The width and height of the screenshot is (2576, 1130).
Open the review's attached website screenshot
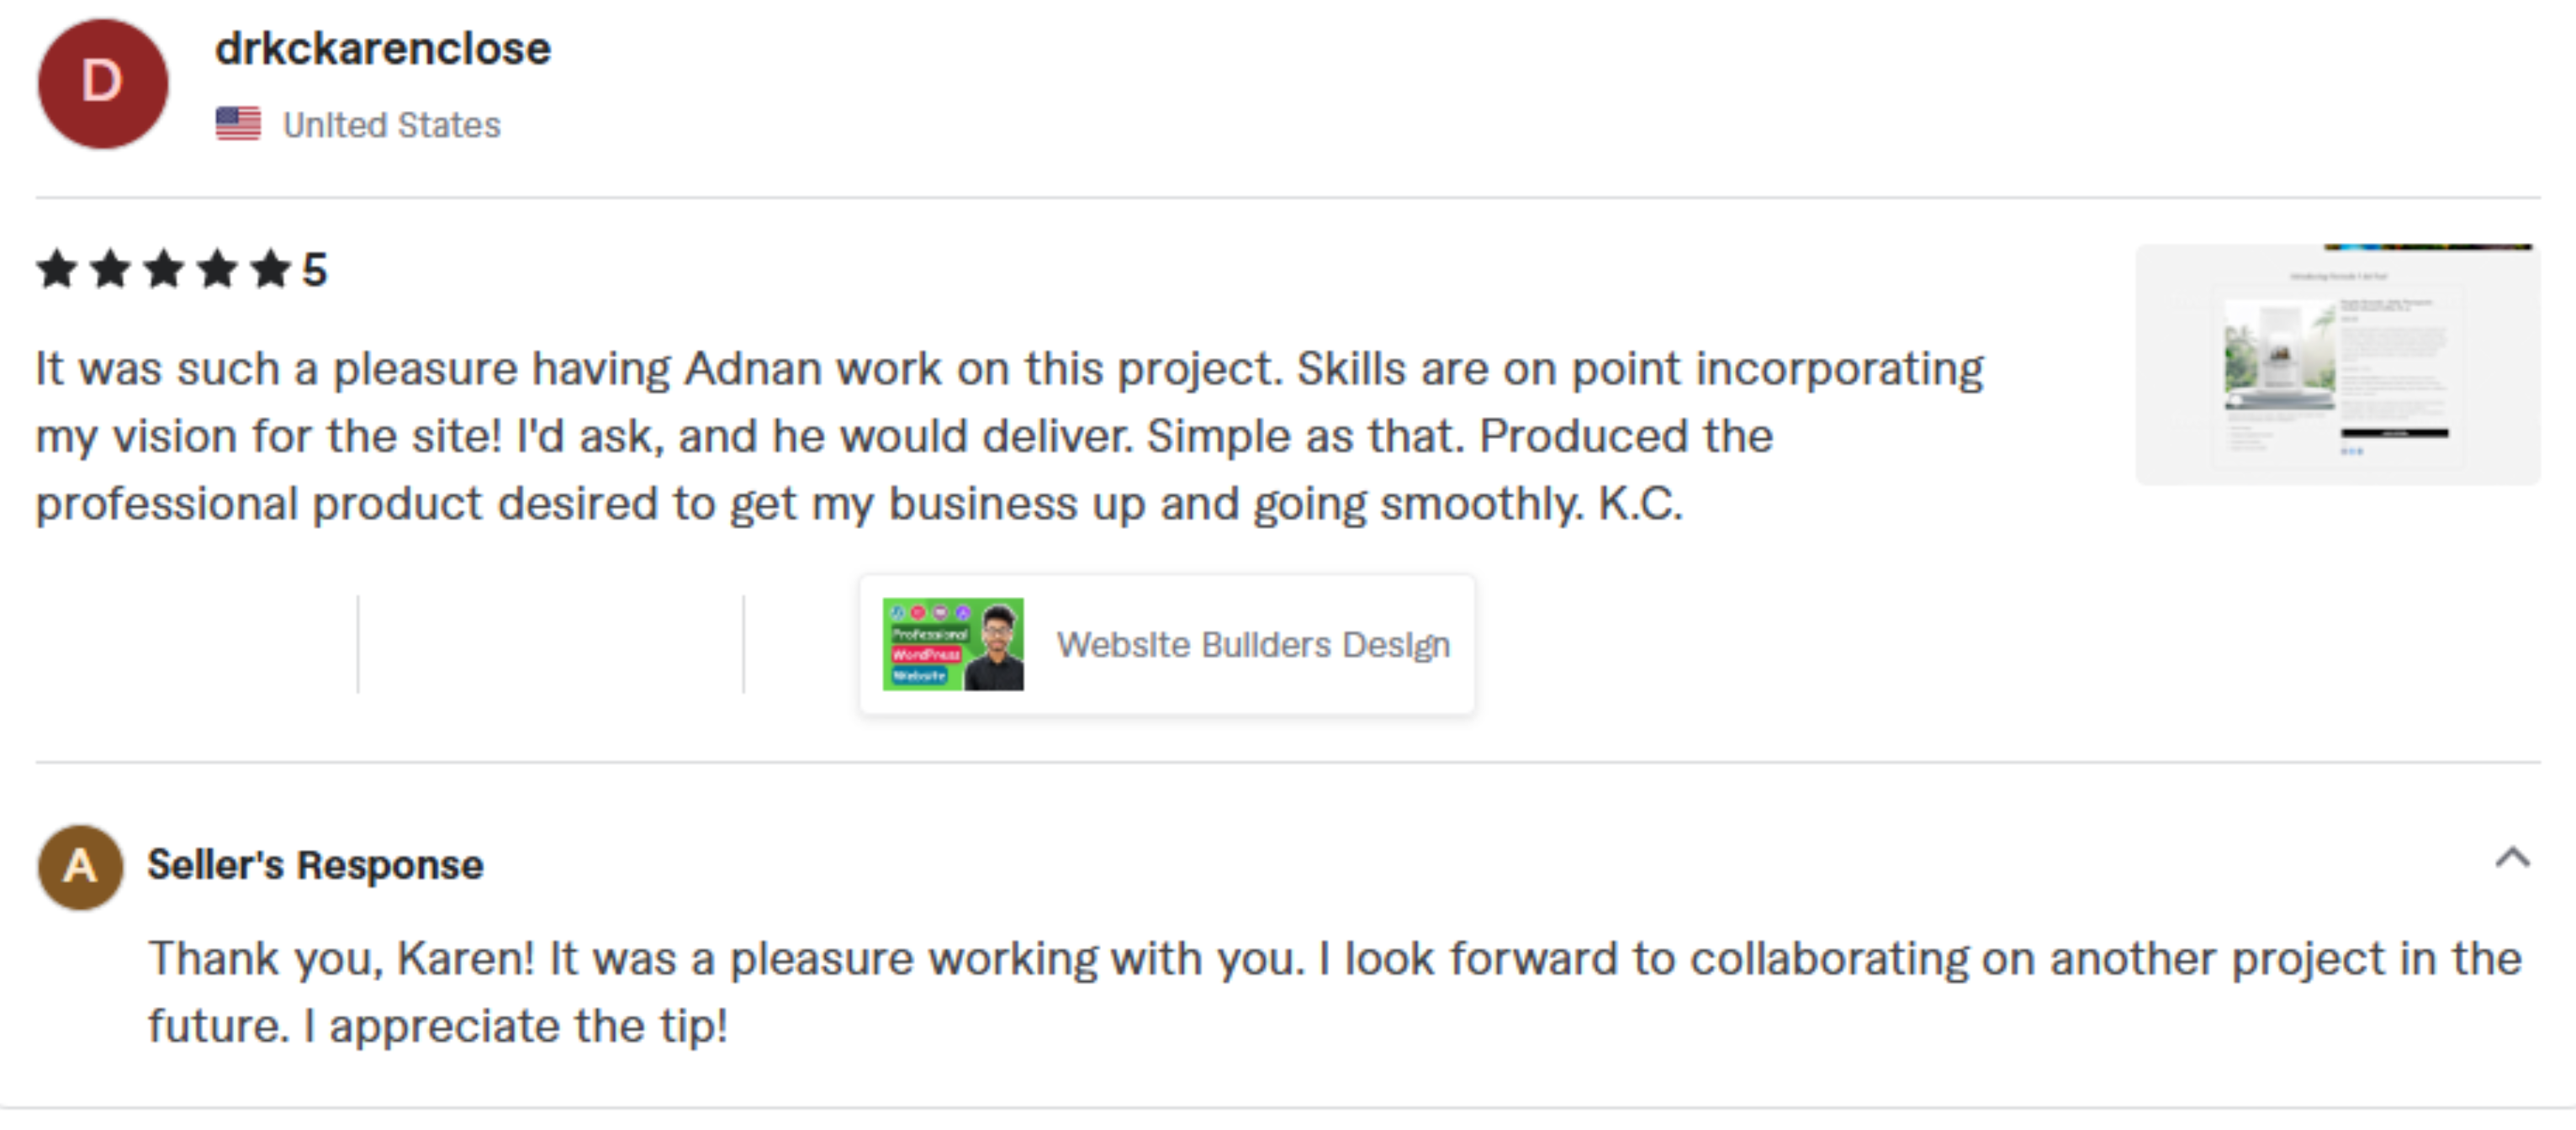point(2337,364)
